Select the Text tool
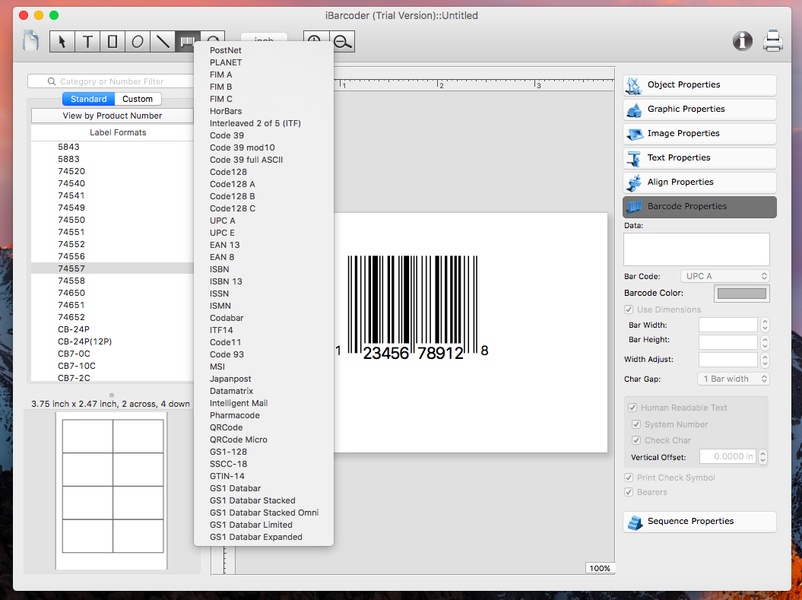Viewport: 802px width, 600px height. click(88, 41)
